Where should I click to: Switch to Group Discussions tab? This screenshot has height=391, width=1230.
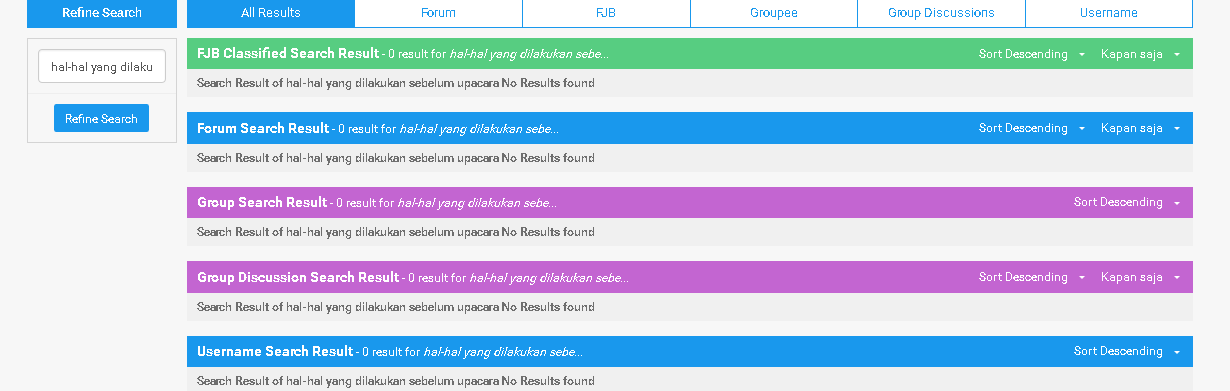tap(941, 13)
